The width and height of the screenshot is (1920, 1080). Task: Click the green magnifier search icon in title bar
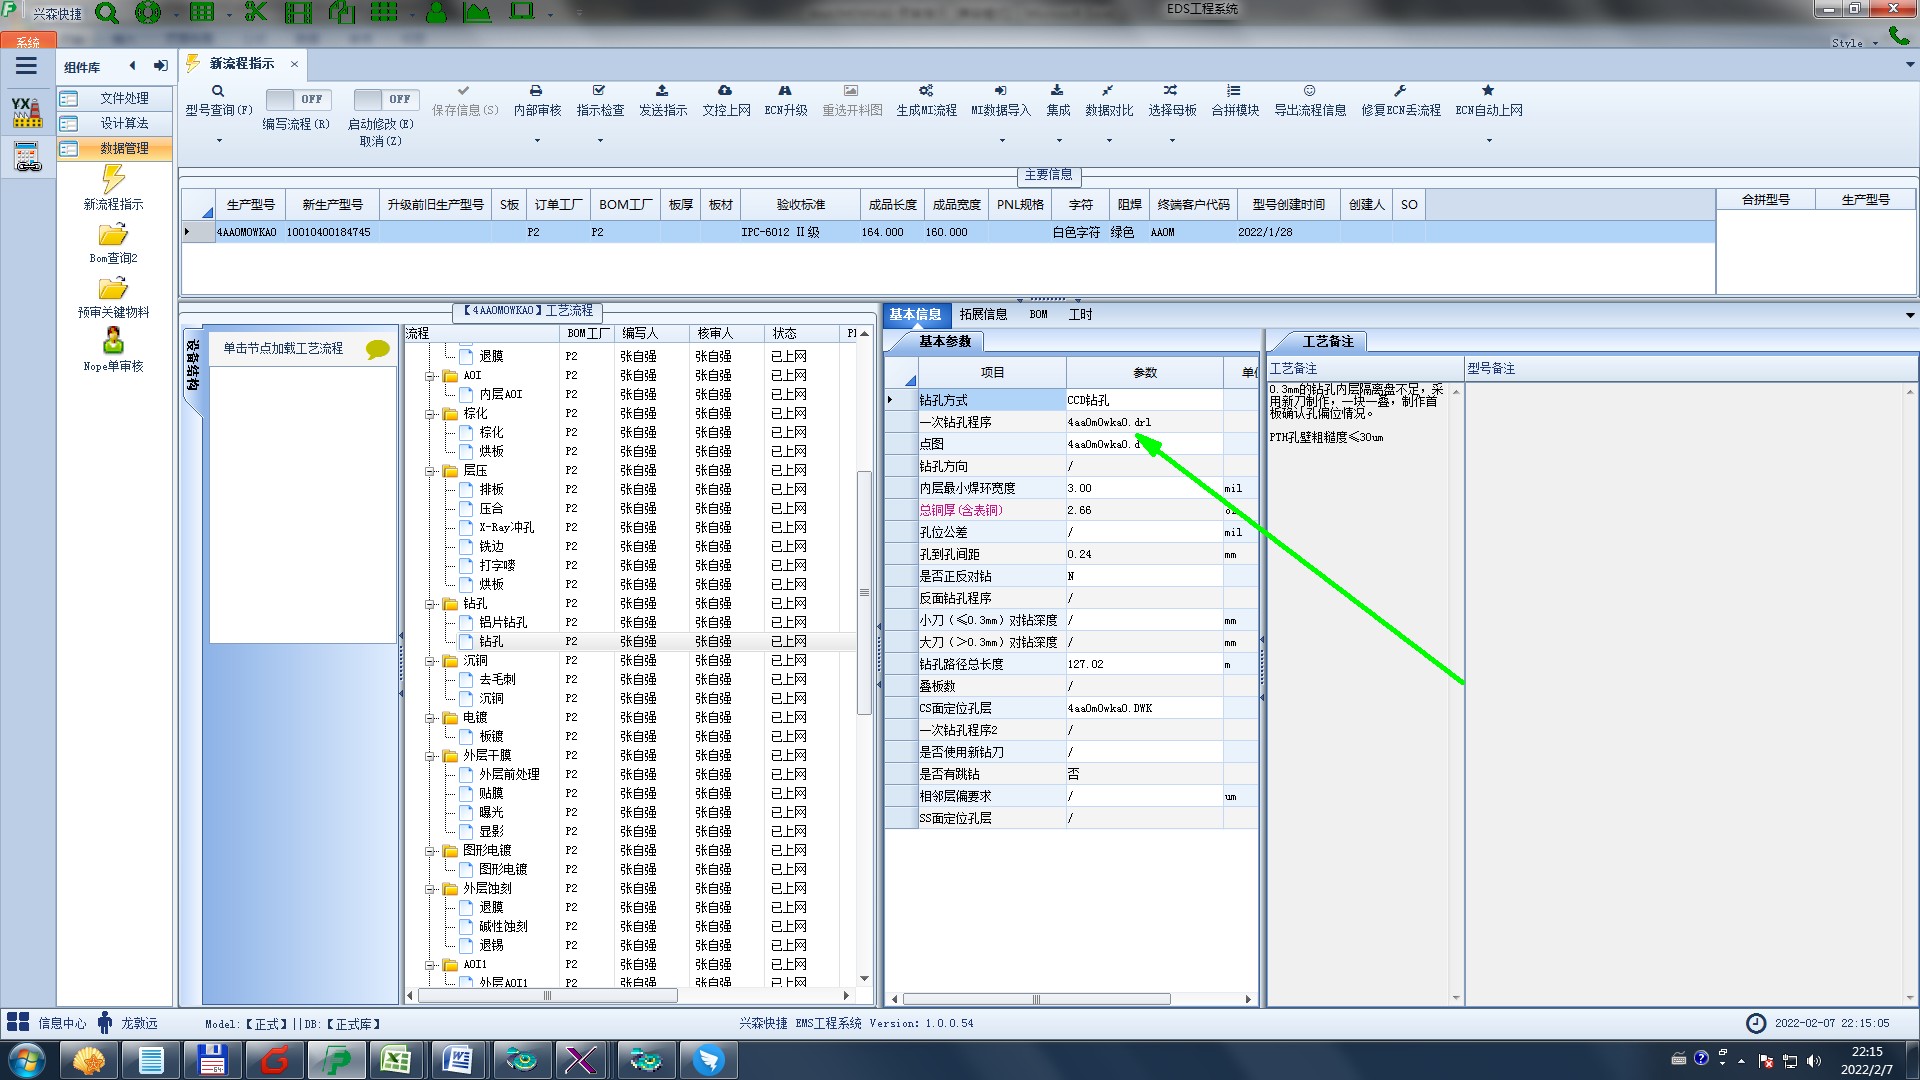tap(107, 13)
